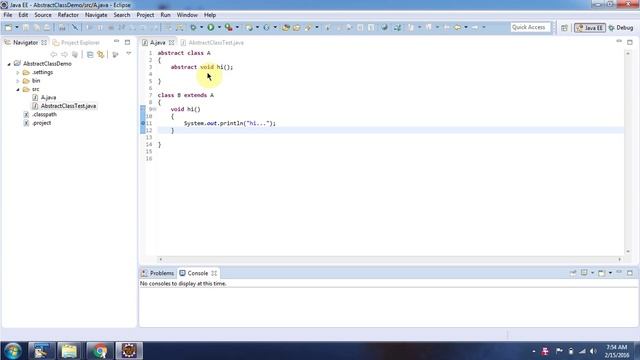Click line number 14 in the editor gutter
Screen dimensions: 640x360
point(149,144)
